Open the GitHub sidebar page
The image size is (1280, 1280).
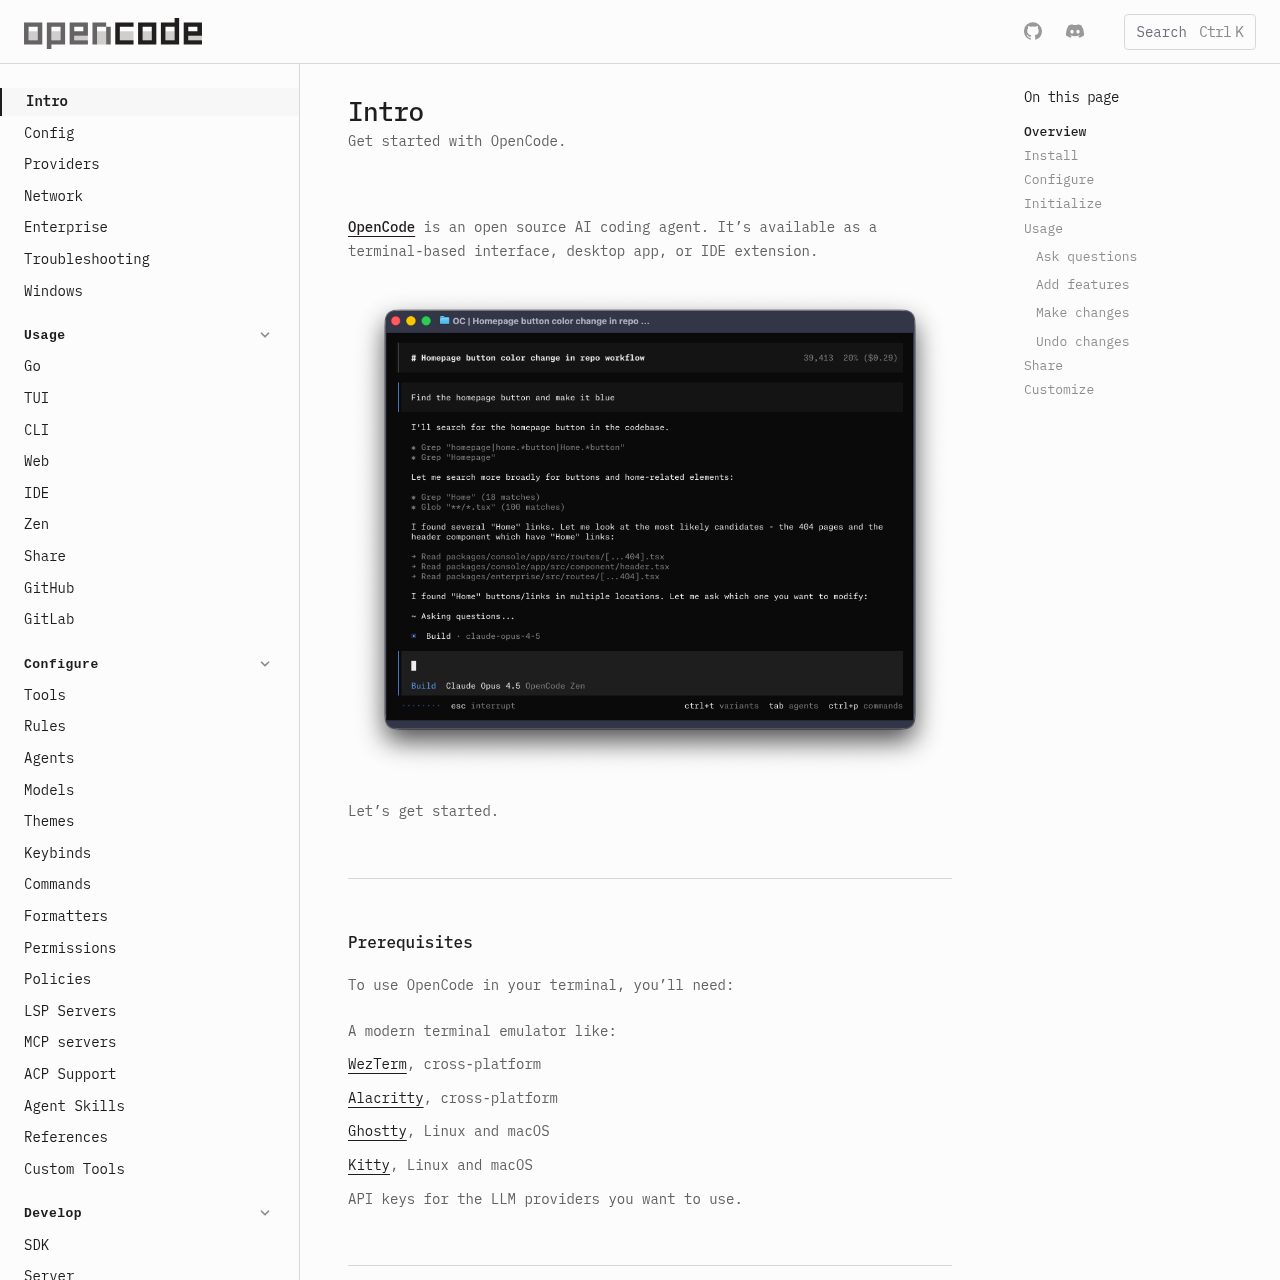pyautogui.click(x=49, y=588)
